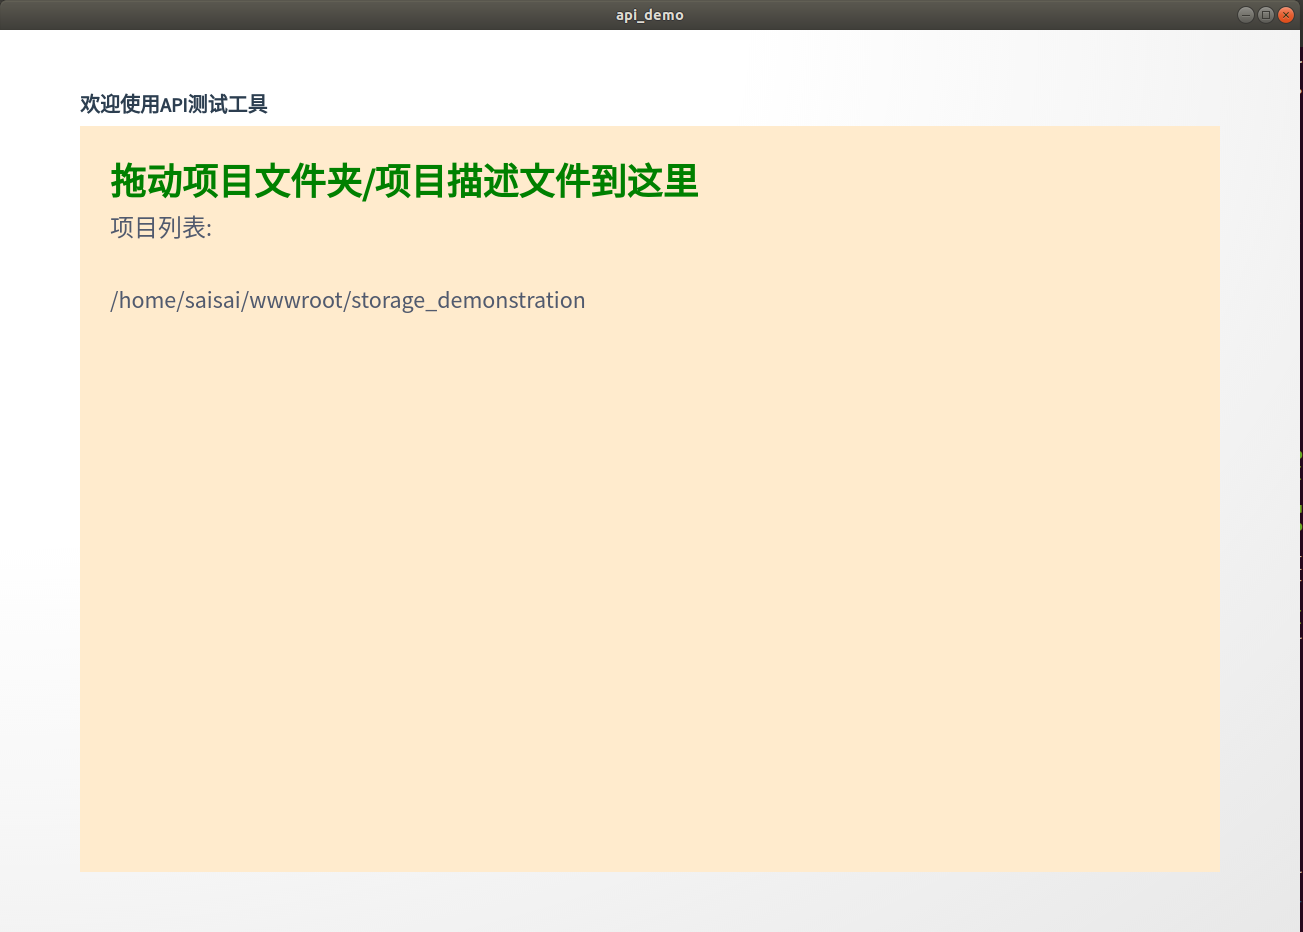1303x932 pixels.
Task: Click the green 拖动项目文件夹 heading
Action: (404, 182)
